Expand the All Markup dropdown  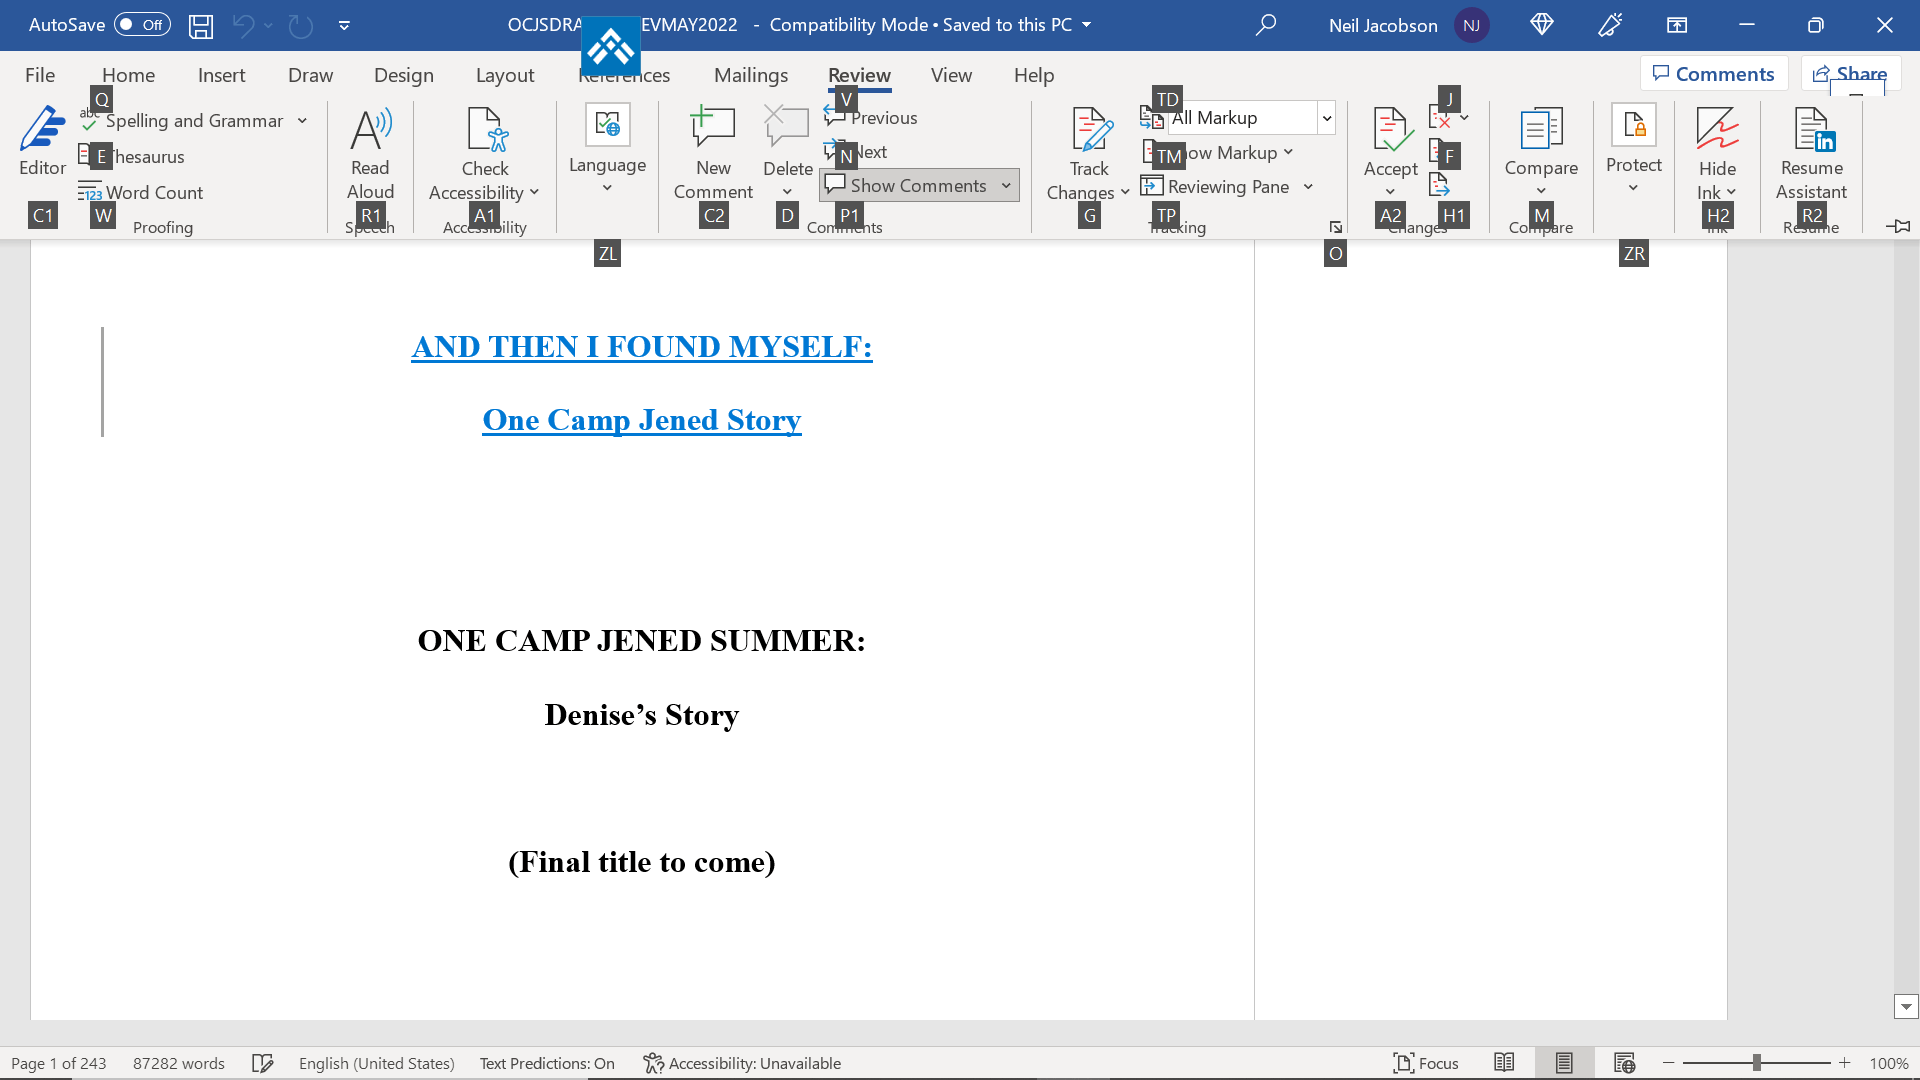click(x=1328, y=117)
